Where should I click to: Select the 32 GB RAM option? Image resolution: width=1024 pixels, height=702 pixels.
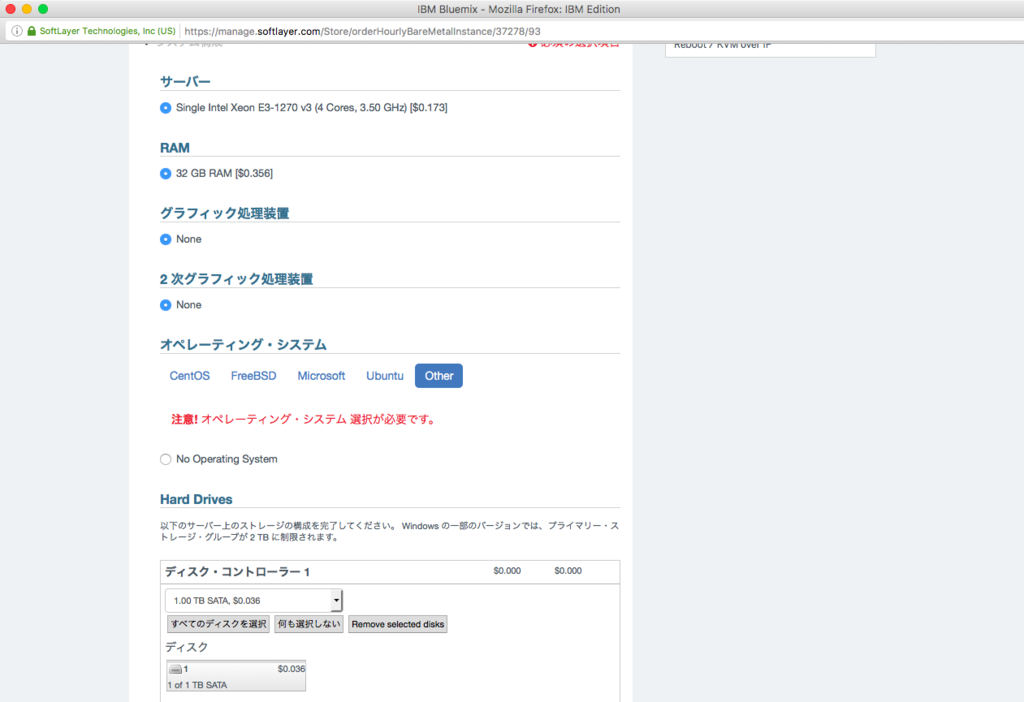point(164,173)
